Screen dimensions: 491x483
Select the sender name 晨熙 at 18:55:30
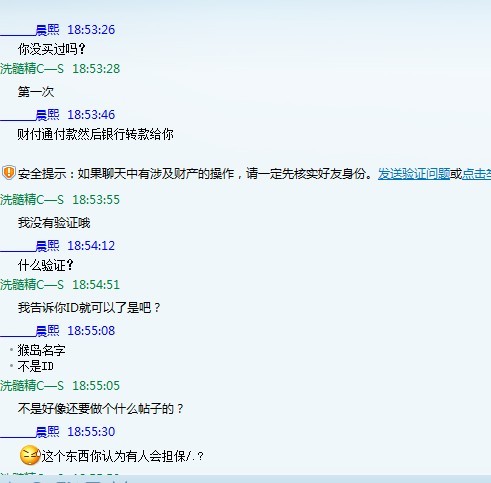pos(47,432)
